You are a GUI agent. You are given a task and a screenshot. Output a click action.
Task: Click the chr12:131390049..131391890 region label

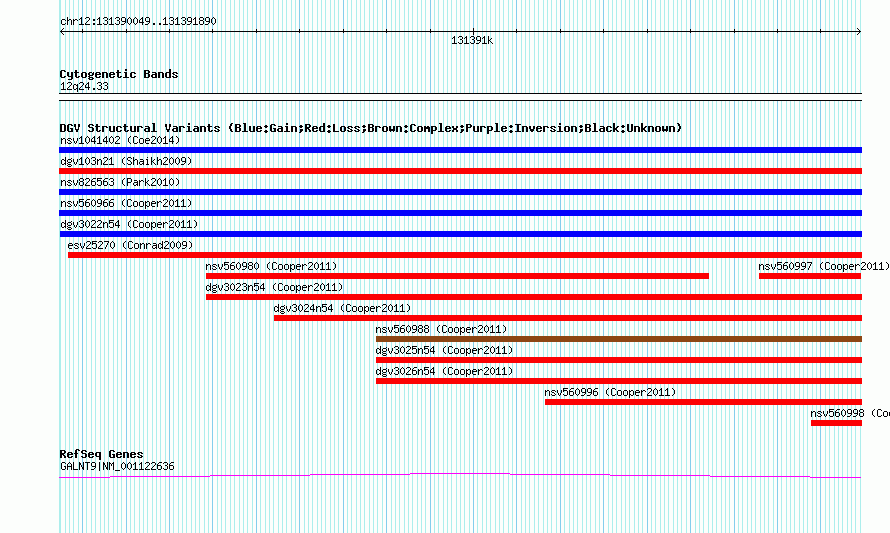138,22
